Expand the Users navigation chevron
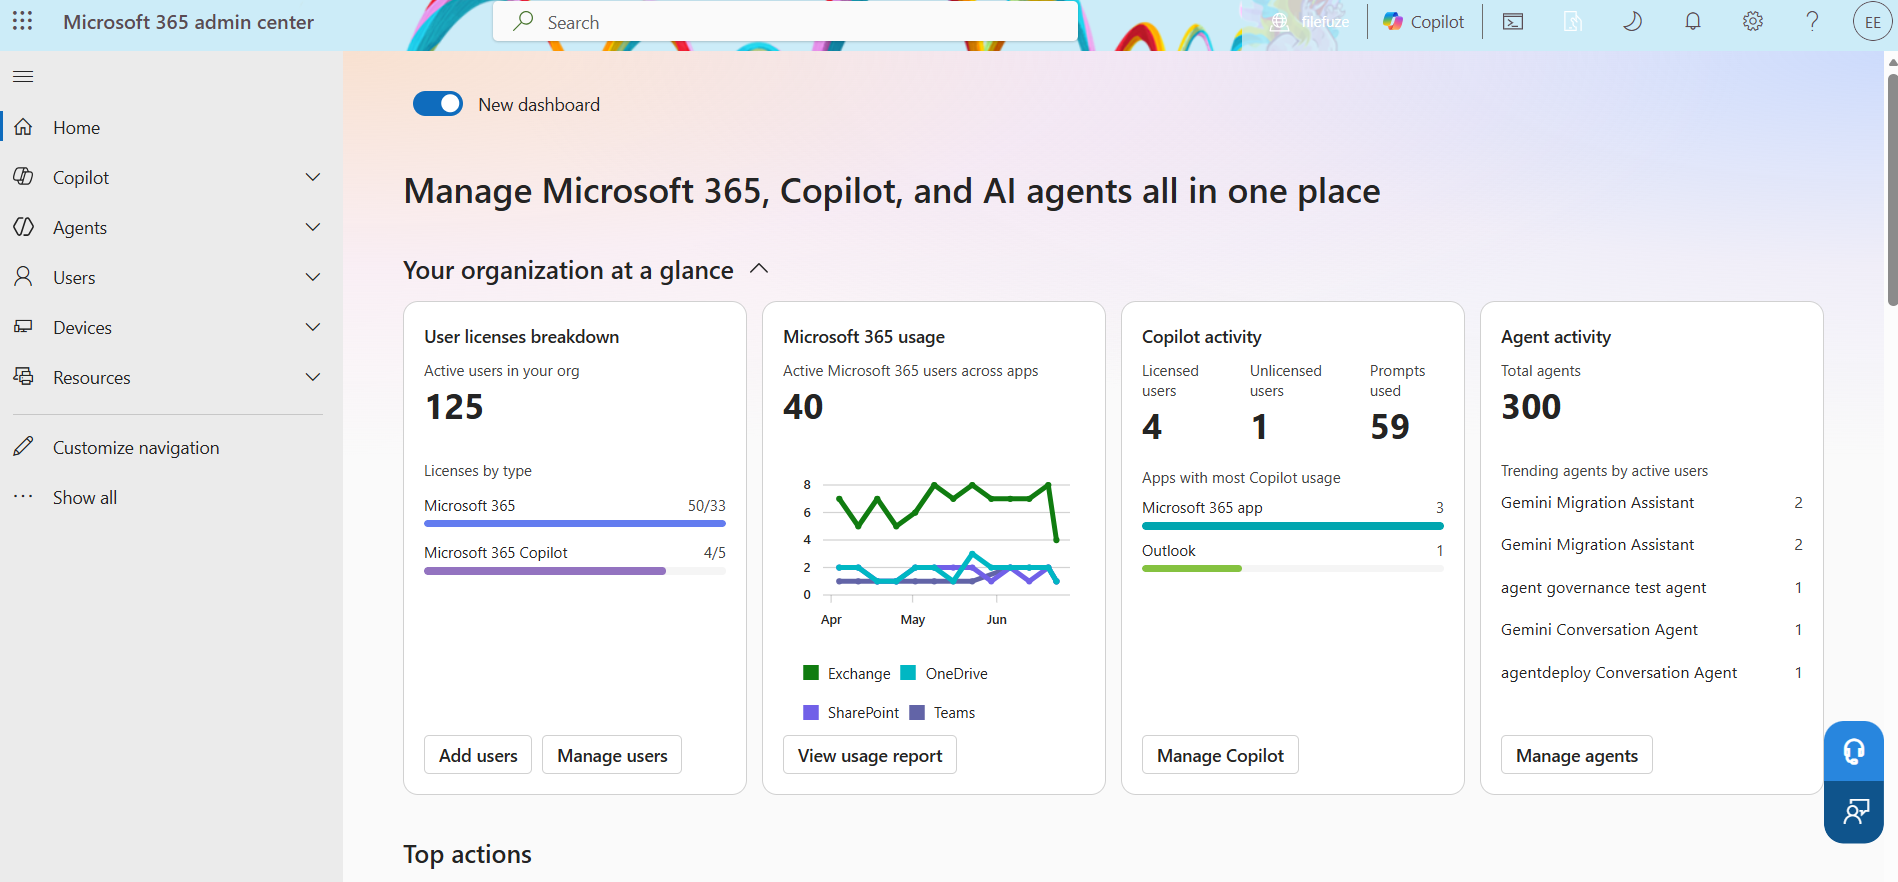 point(313,277)
